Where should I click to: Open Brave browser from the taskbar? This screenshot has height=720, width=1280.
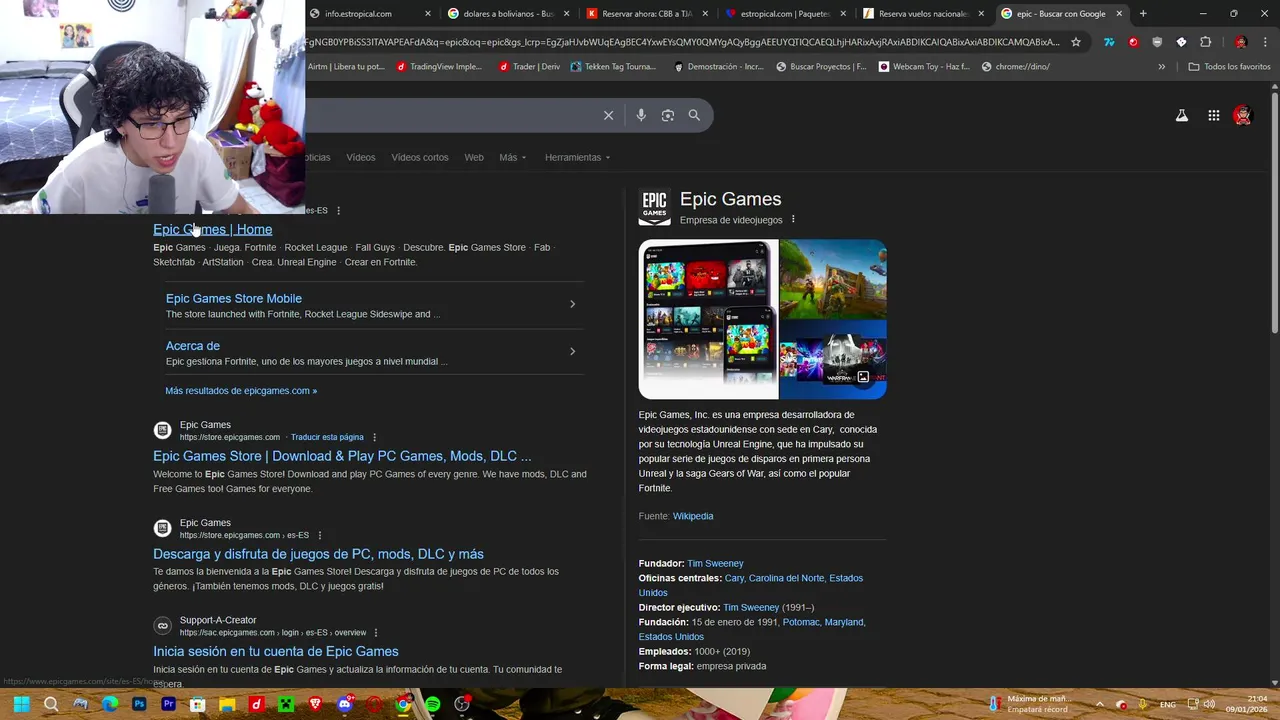tap(316, 704)
